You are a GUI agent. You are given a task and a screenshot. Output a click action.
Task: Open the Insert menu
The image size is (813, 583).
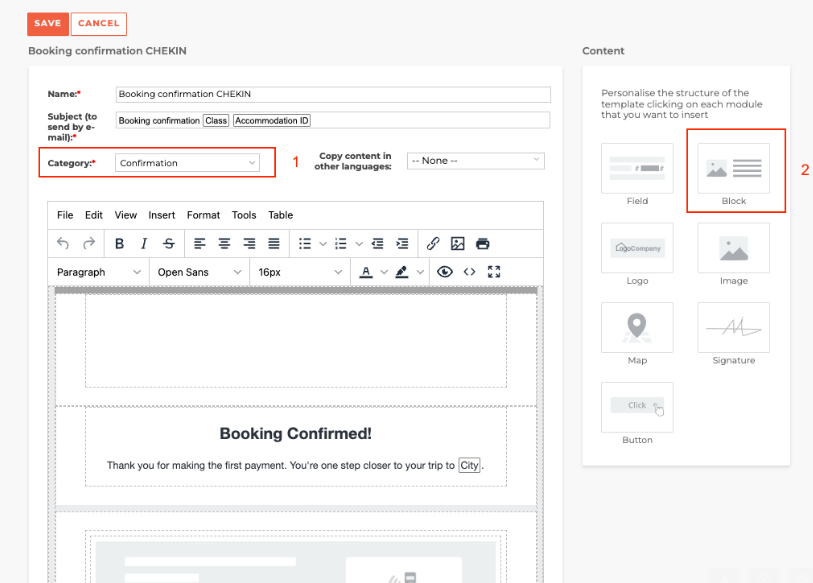(x=162, y=215)
